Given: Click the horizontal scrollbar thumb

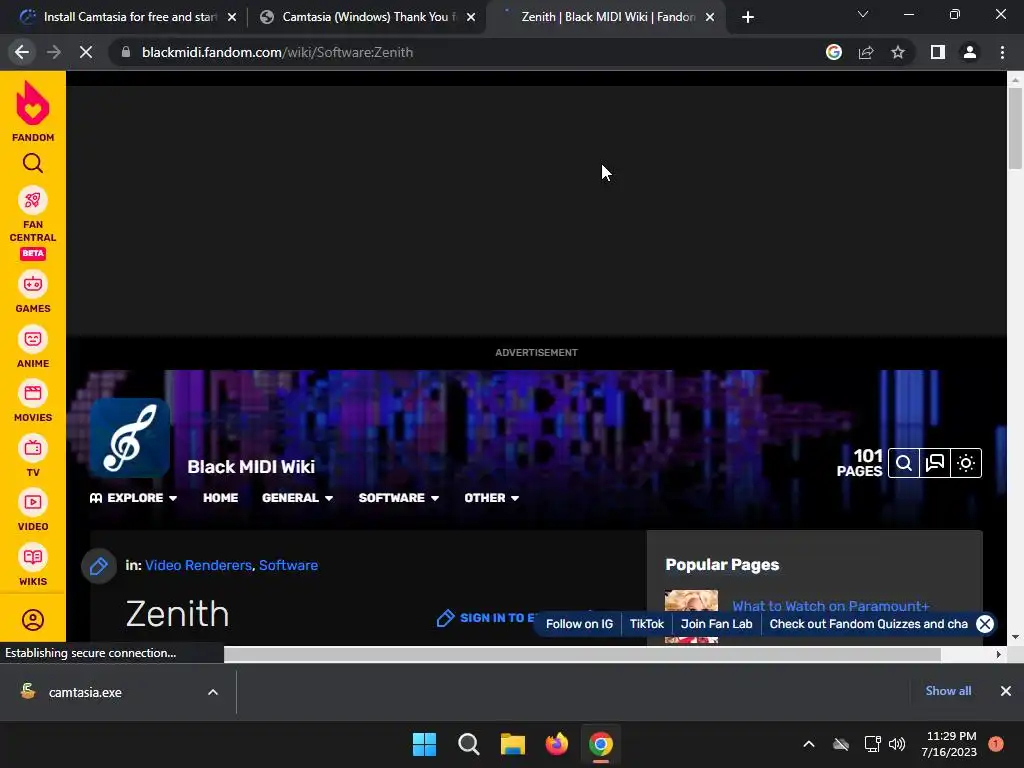Looking at the screenshot, I should [x=582, y=654].
